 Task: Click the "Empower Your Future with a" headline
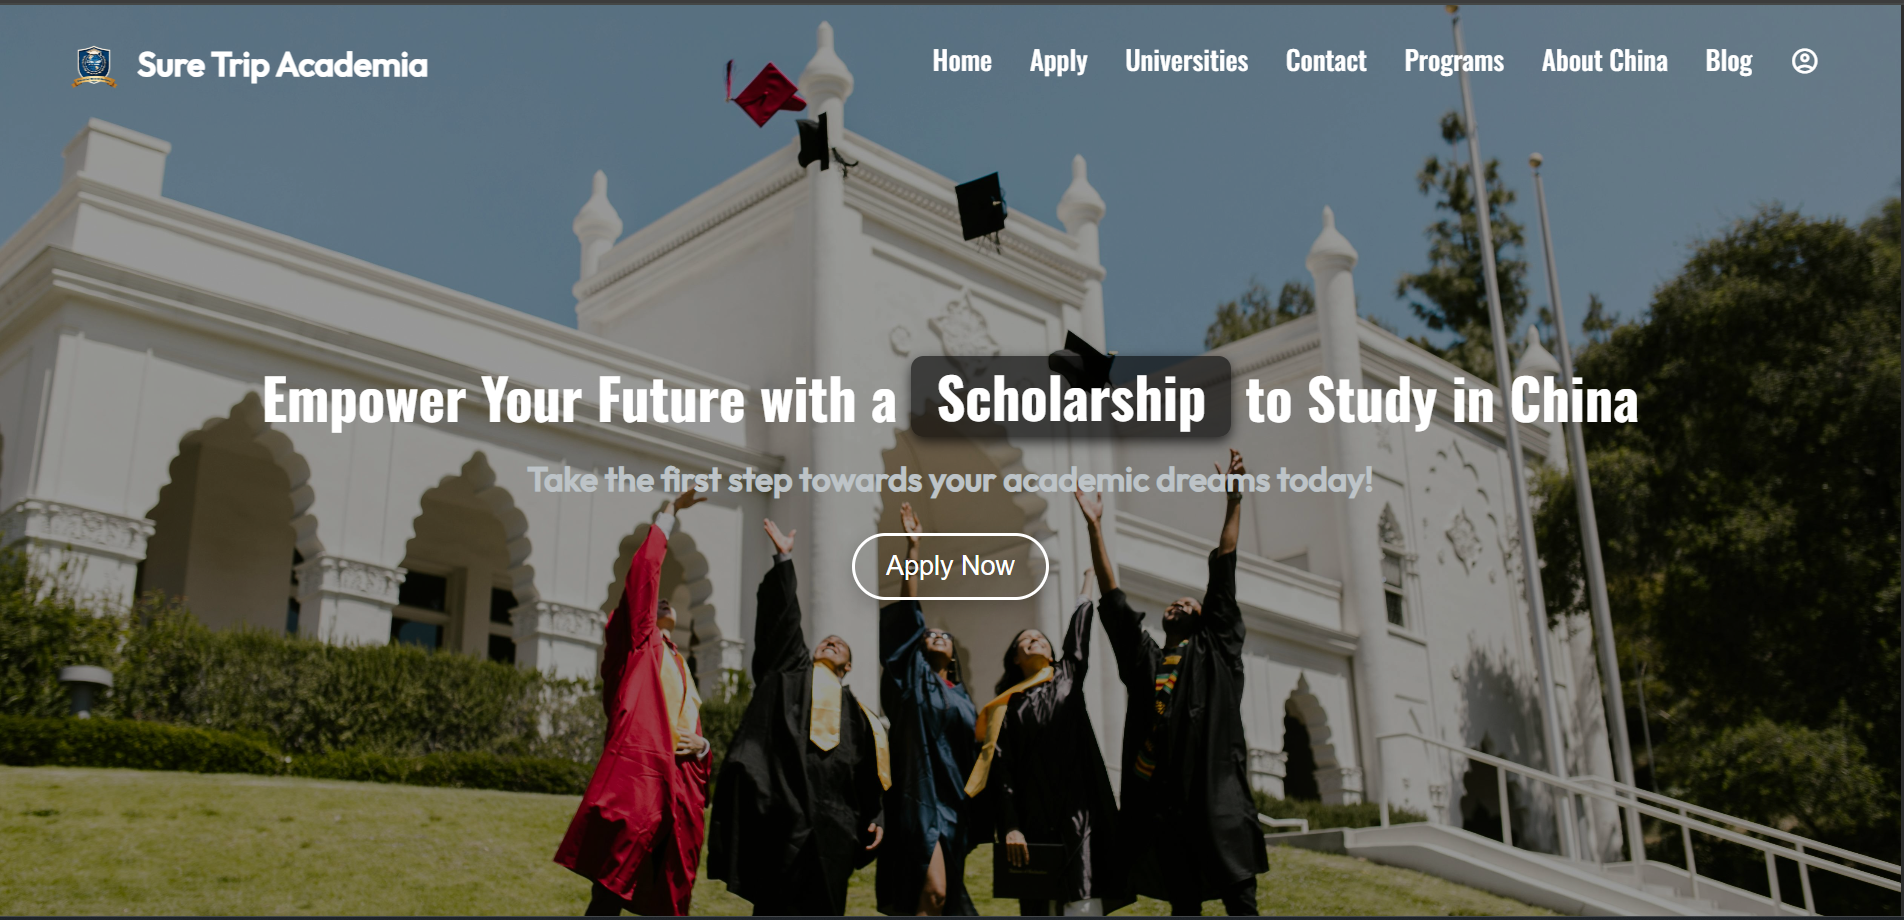pos(579,400)
